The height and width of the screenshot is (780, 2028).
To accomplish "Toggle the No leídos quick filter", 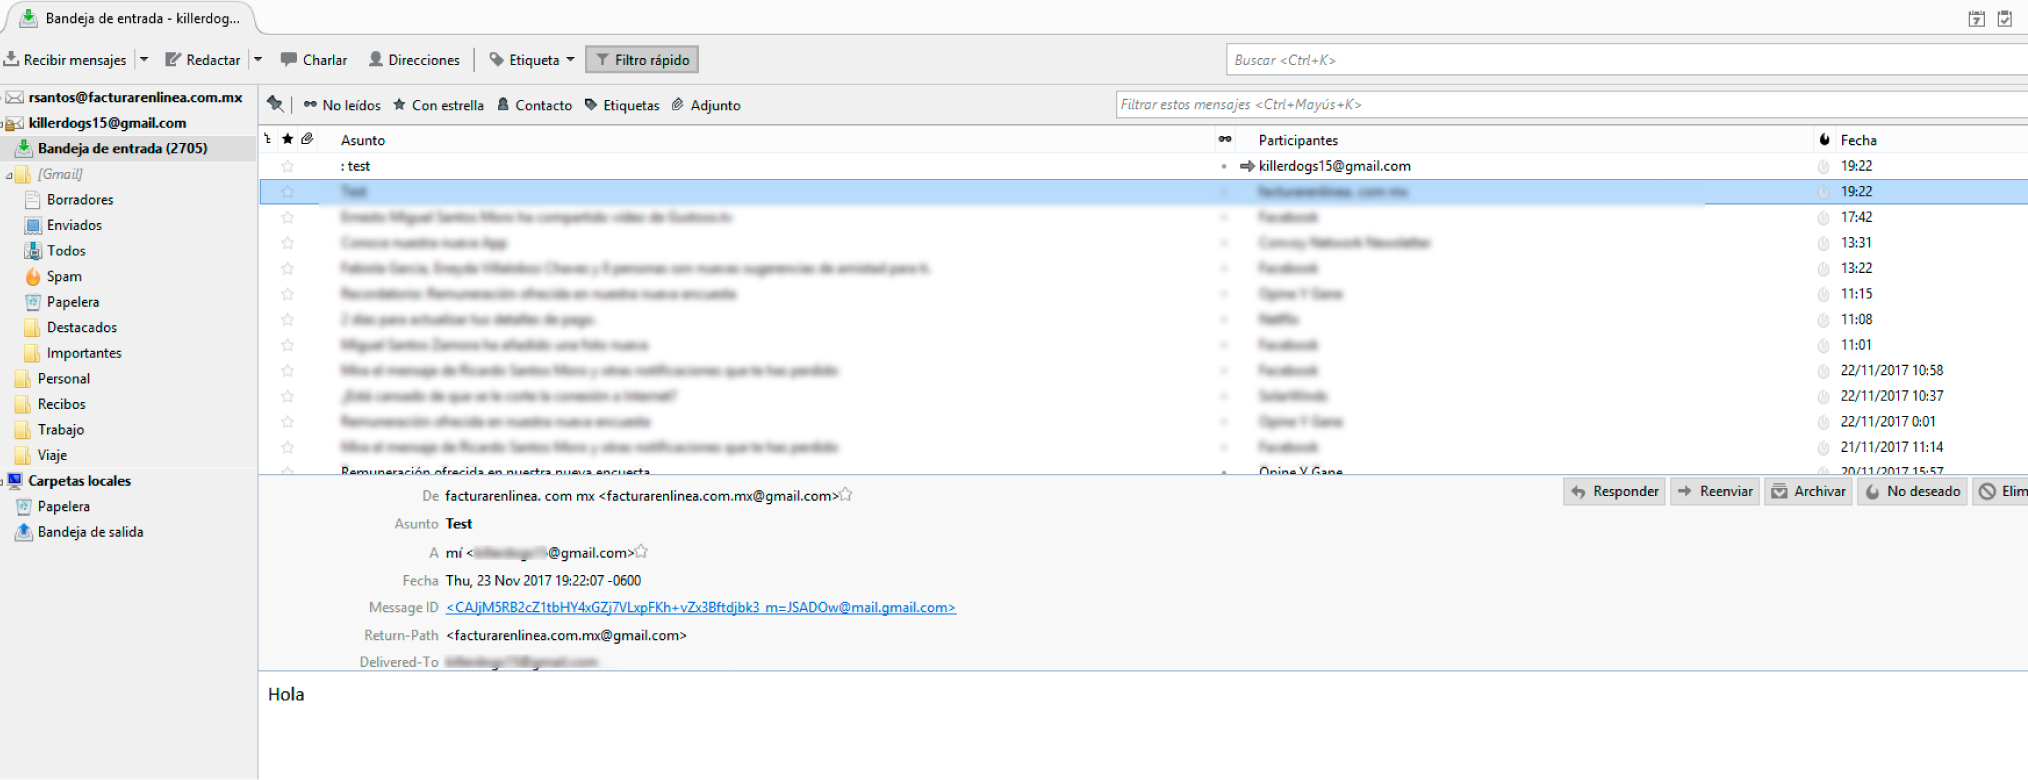I will [x=342, y=105].
